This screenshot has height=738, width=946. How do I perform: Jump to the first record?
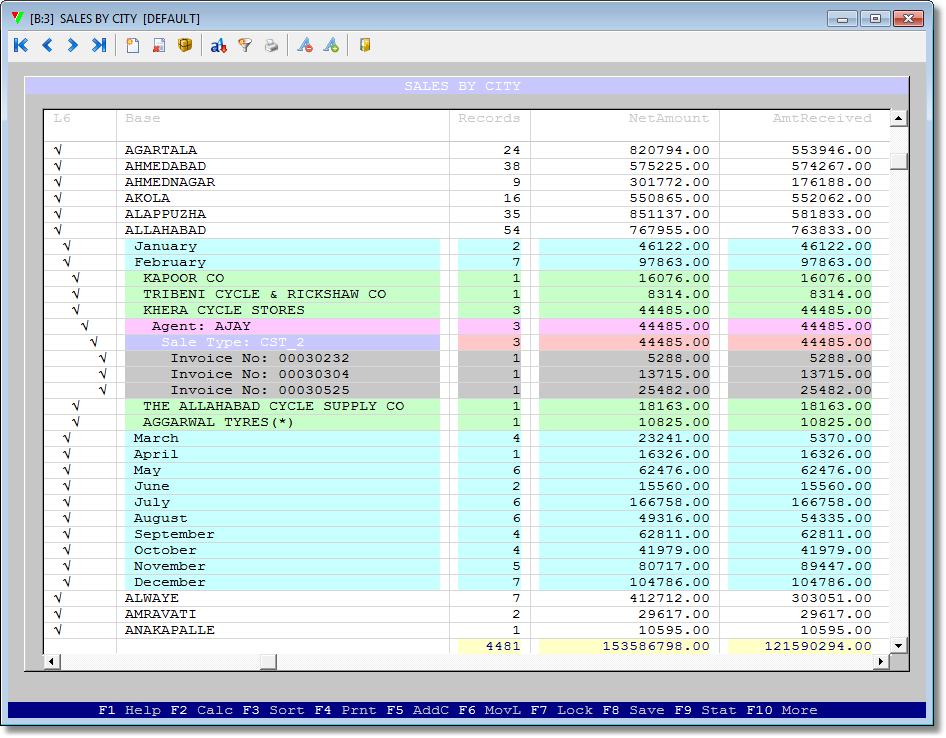pyautogui.click(x=20, y=44)
